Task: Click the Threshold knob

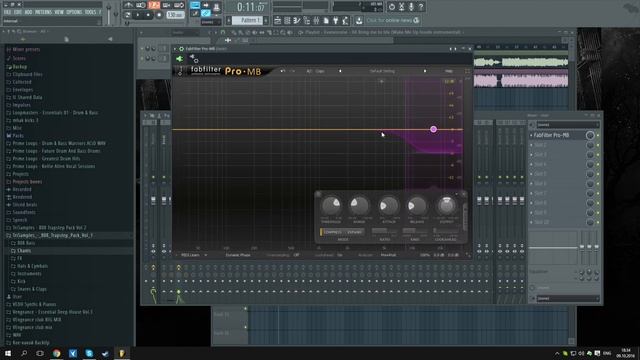Action: coord(331,205)
